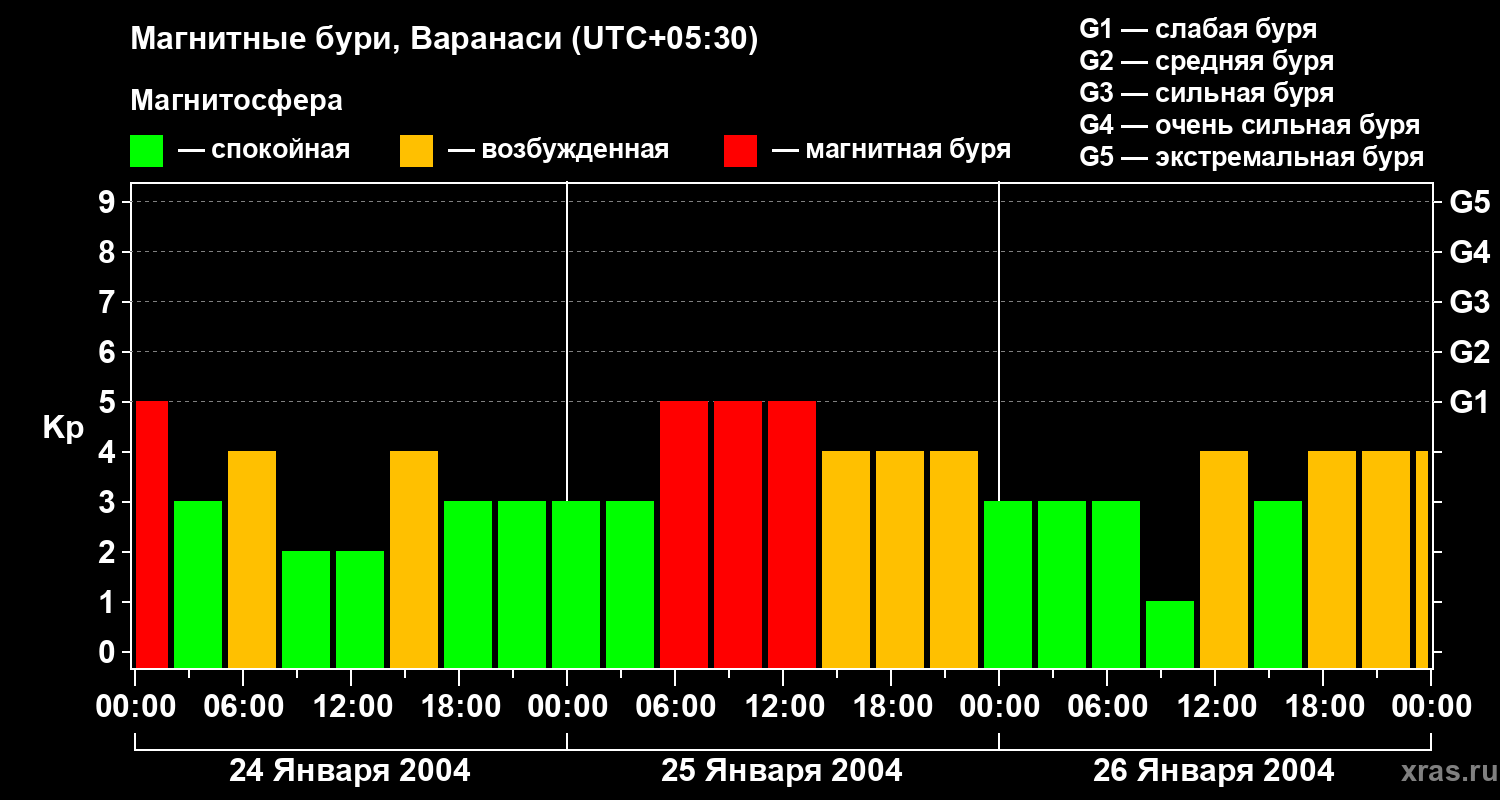Click the yellow Kp 4 bar over 18:00, 25 January
The height and width of the screenshot is (800, 1500).
(x=900, y=559)
